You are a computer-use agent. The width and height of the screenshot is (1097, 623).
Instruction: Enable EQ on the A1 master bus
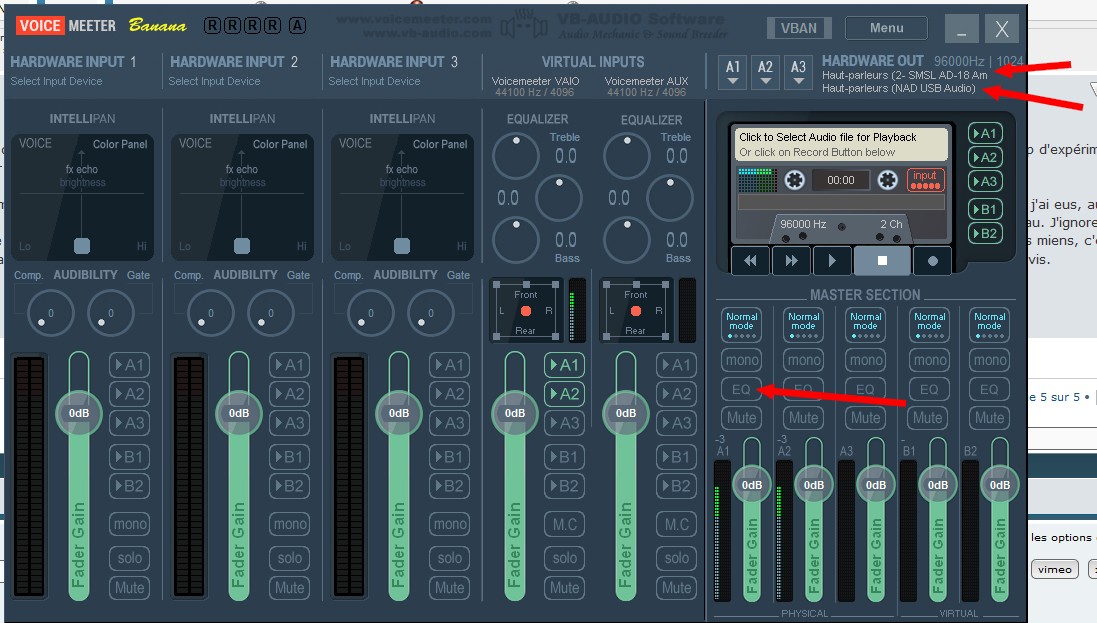(x=742, y=389)
